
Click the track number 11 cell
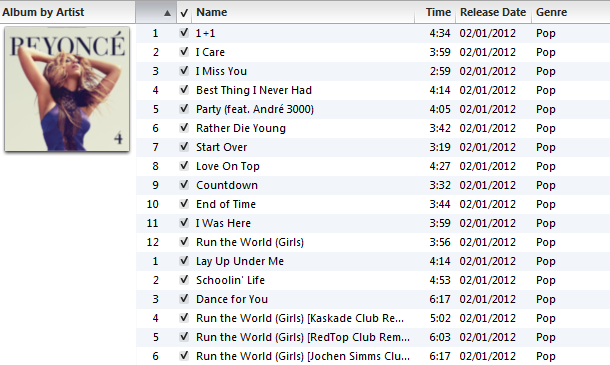tap(152, 223)
